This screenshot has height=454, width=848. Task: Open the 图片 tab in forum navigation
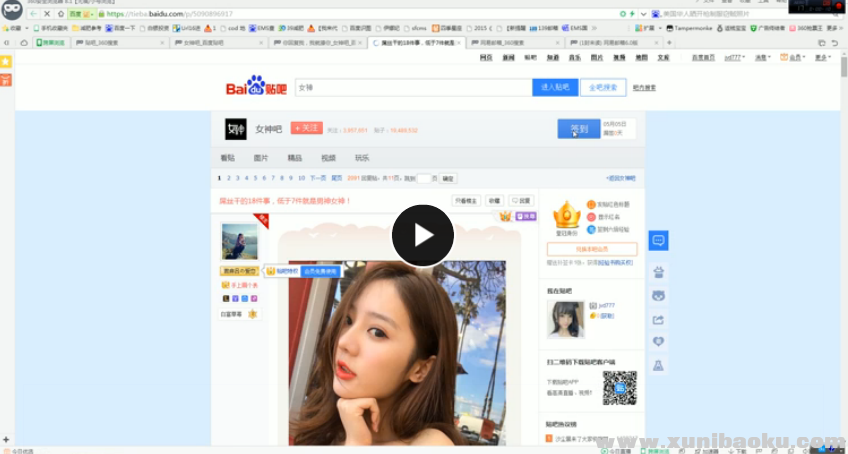[x=261, y=158]
